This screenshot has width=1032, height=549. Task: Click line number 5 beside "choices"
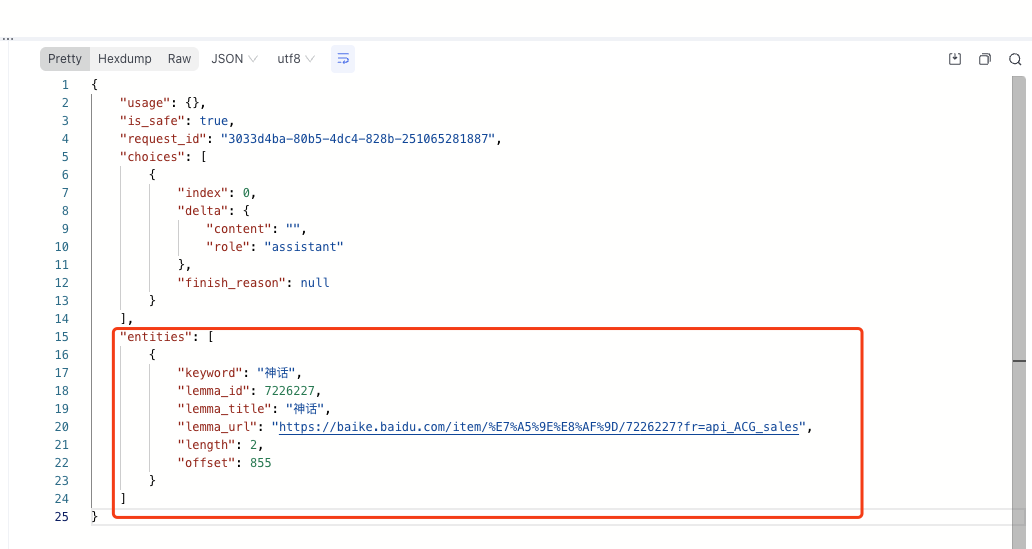[x=65, y=157]
